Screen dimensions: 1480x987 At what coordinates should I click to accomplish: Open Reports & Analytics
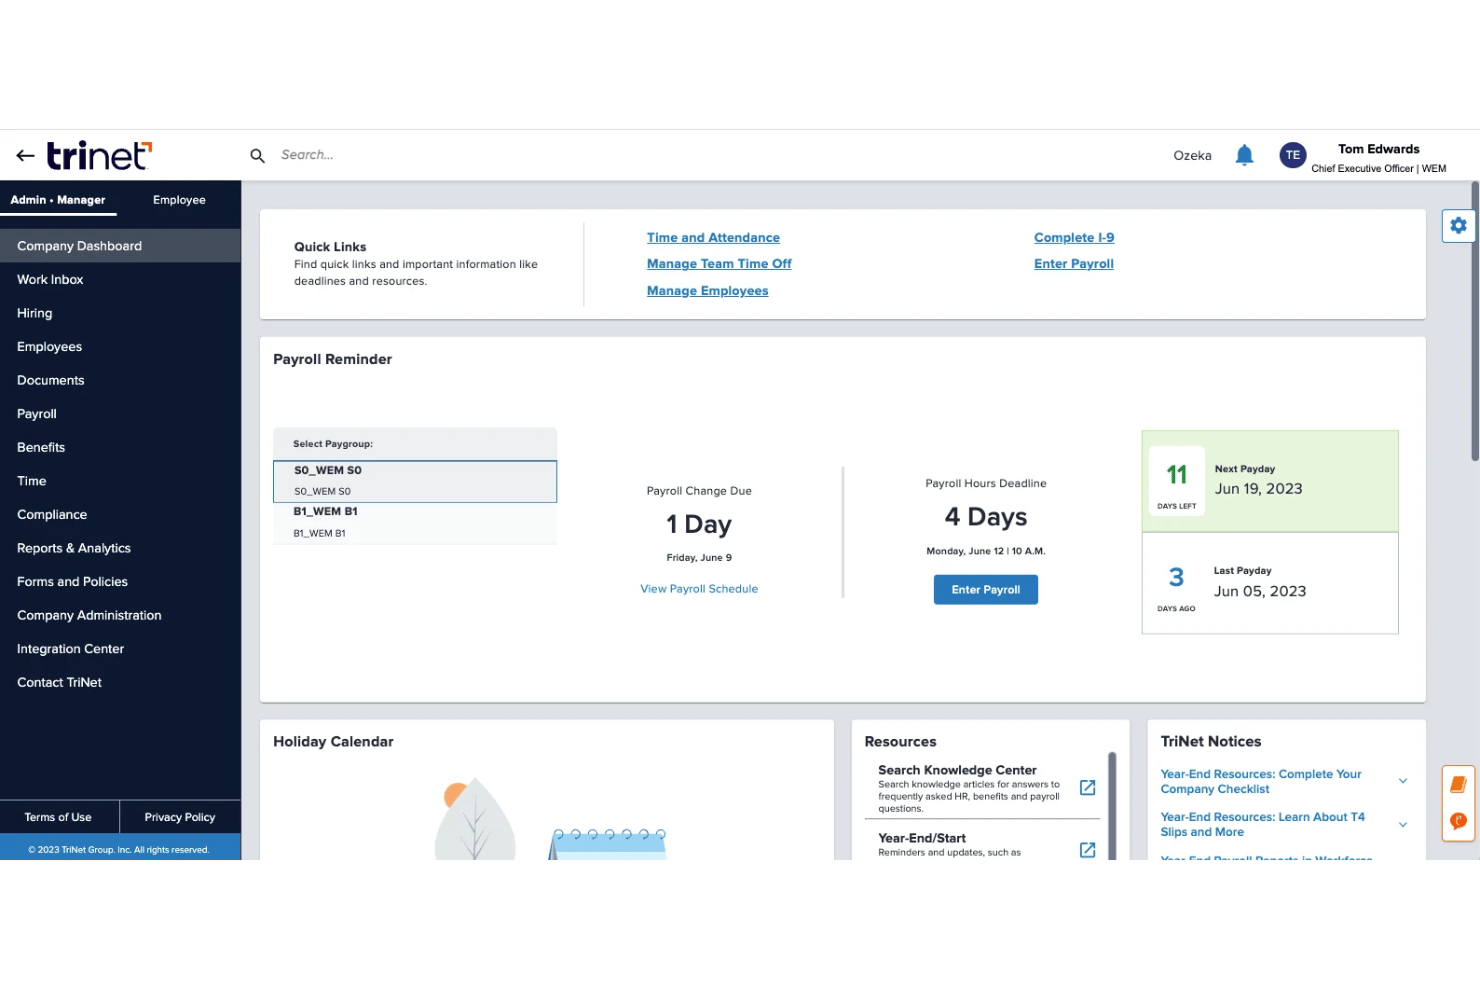pyautogui.click(x=120, y=548)
